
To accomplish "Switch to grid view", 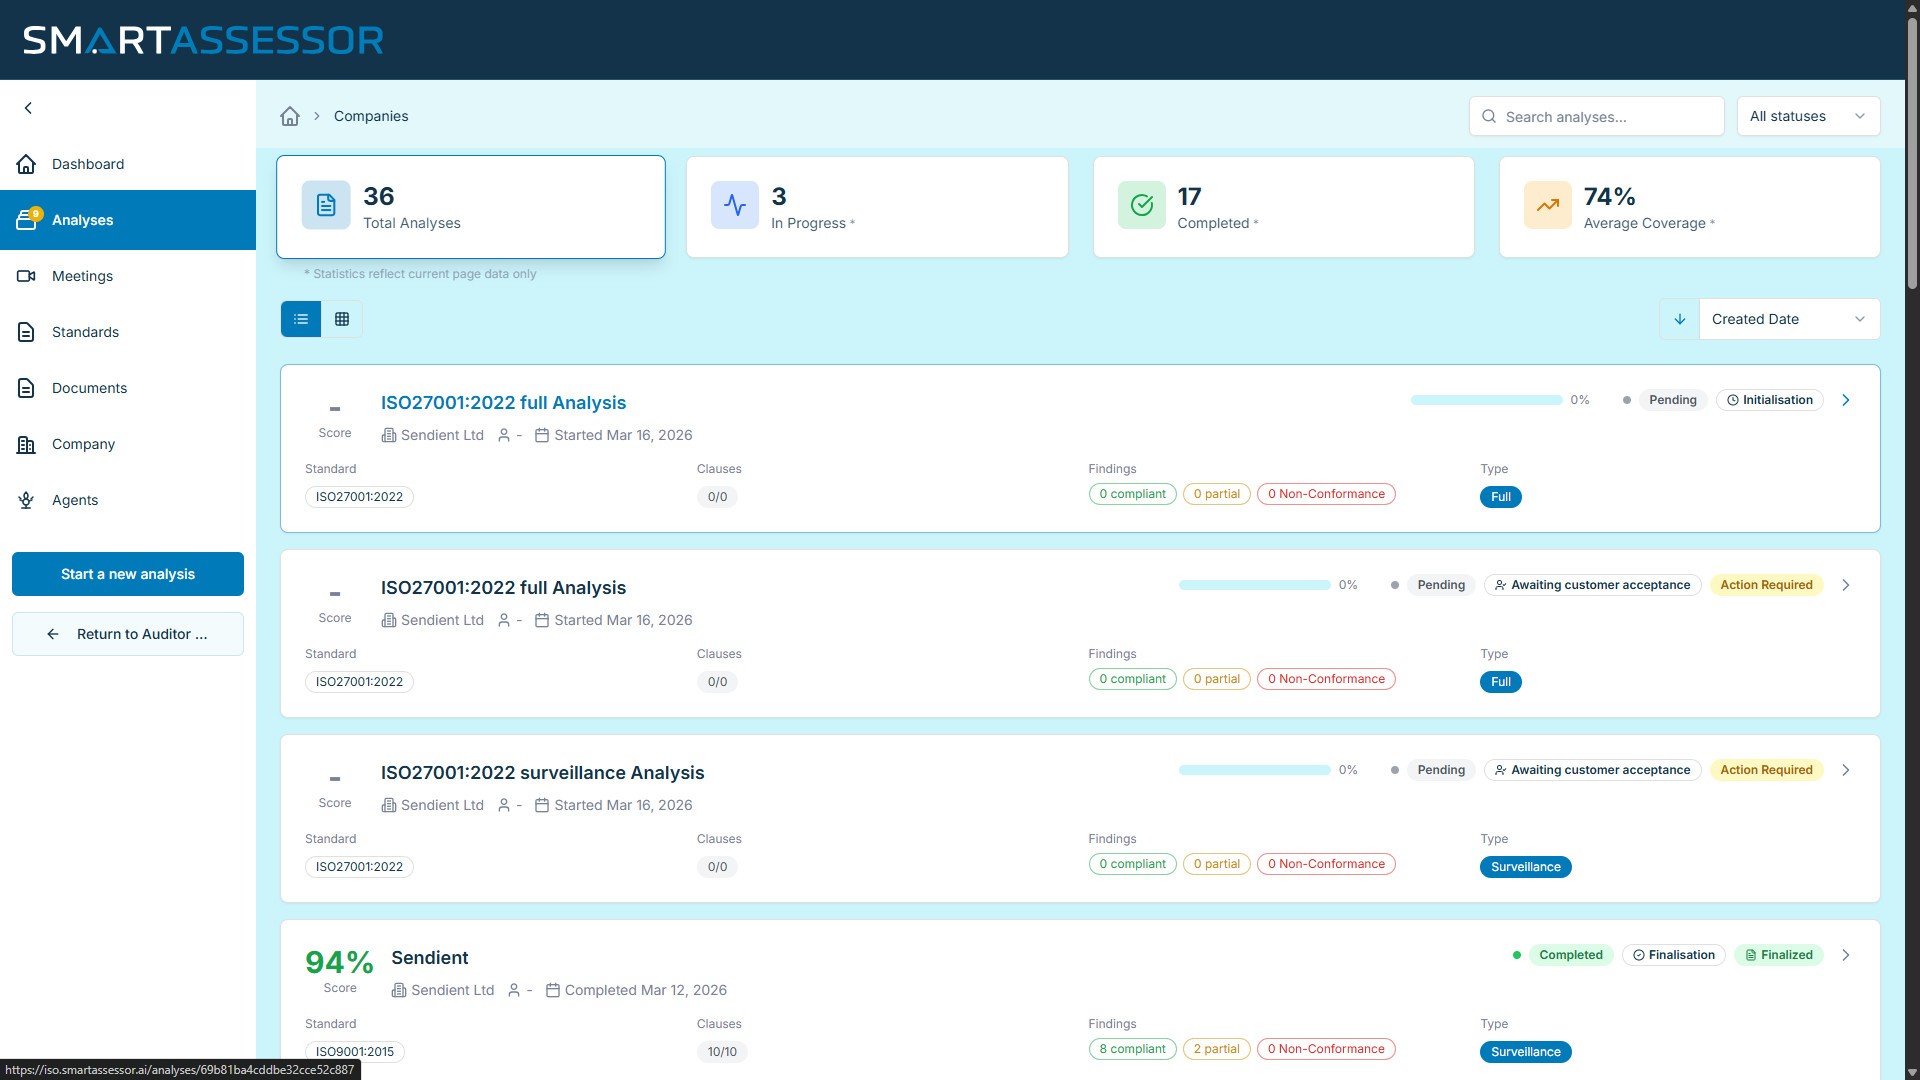I will 342,319.
